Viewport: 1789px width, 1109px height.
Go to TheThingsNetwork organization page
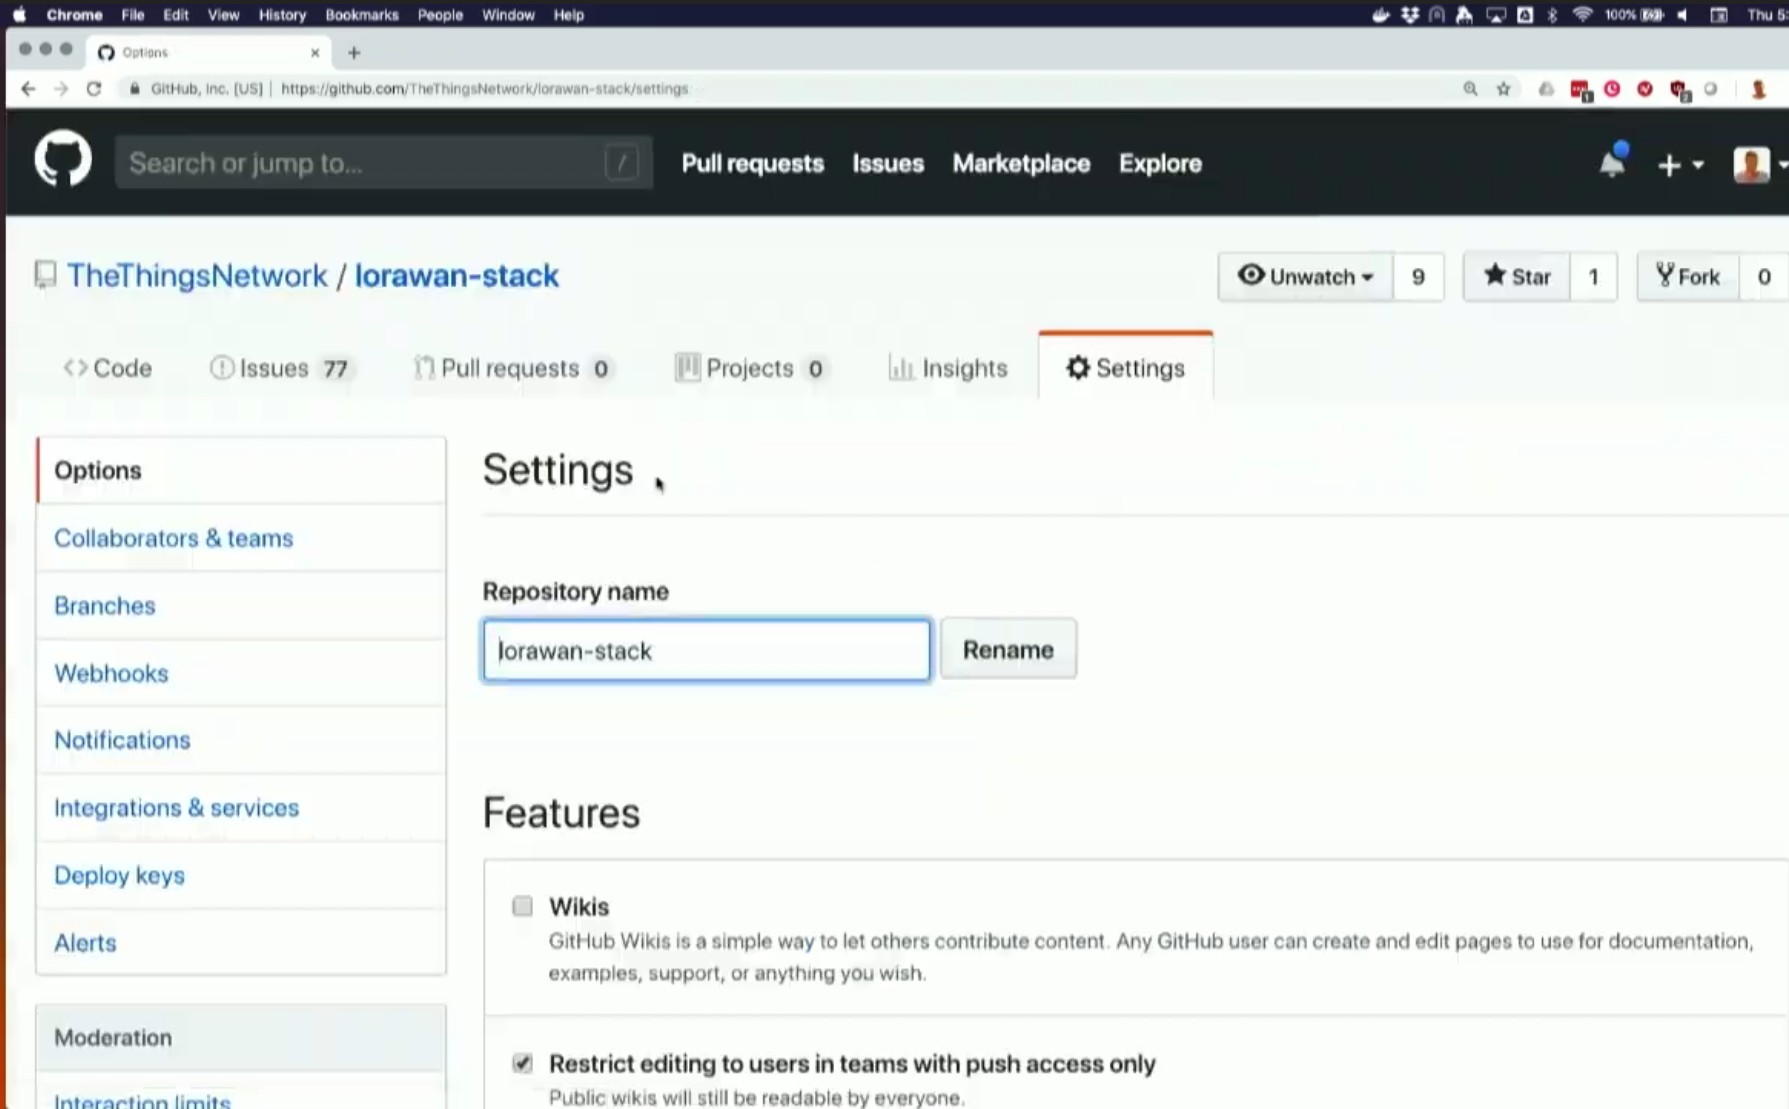click(x=197, y=275)
